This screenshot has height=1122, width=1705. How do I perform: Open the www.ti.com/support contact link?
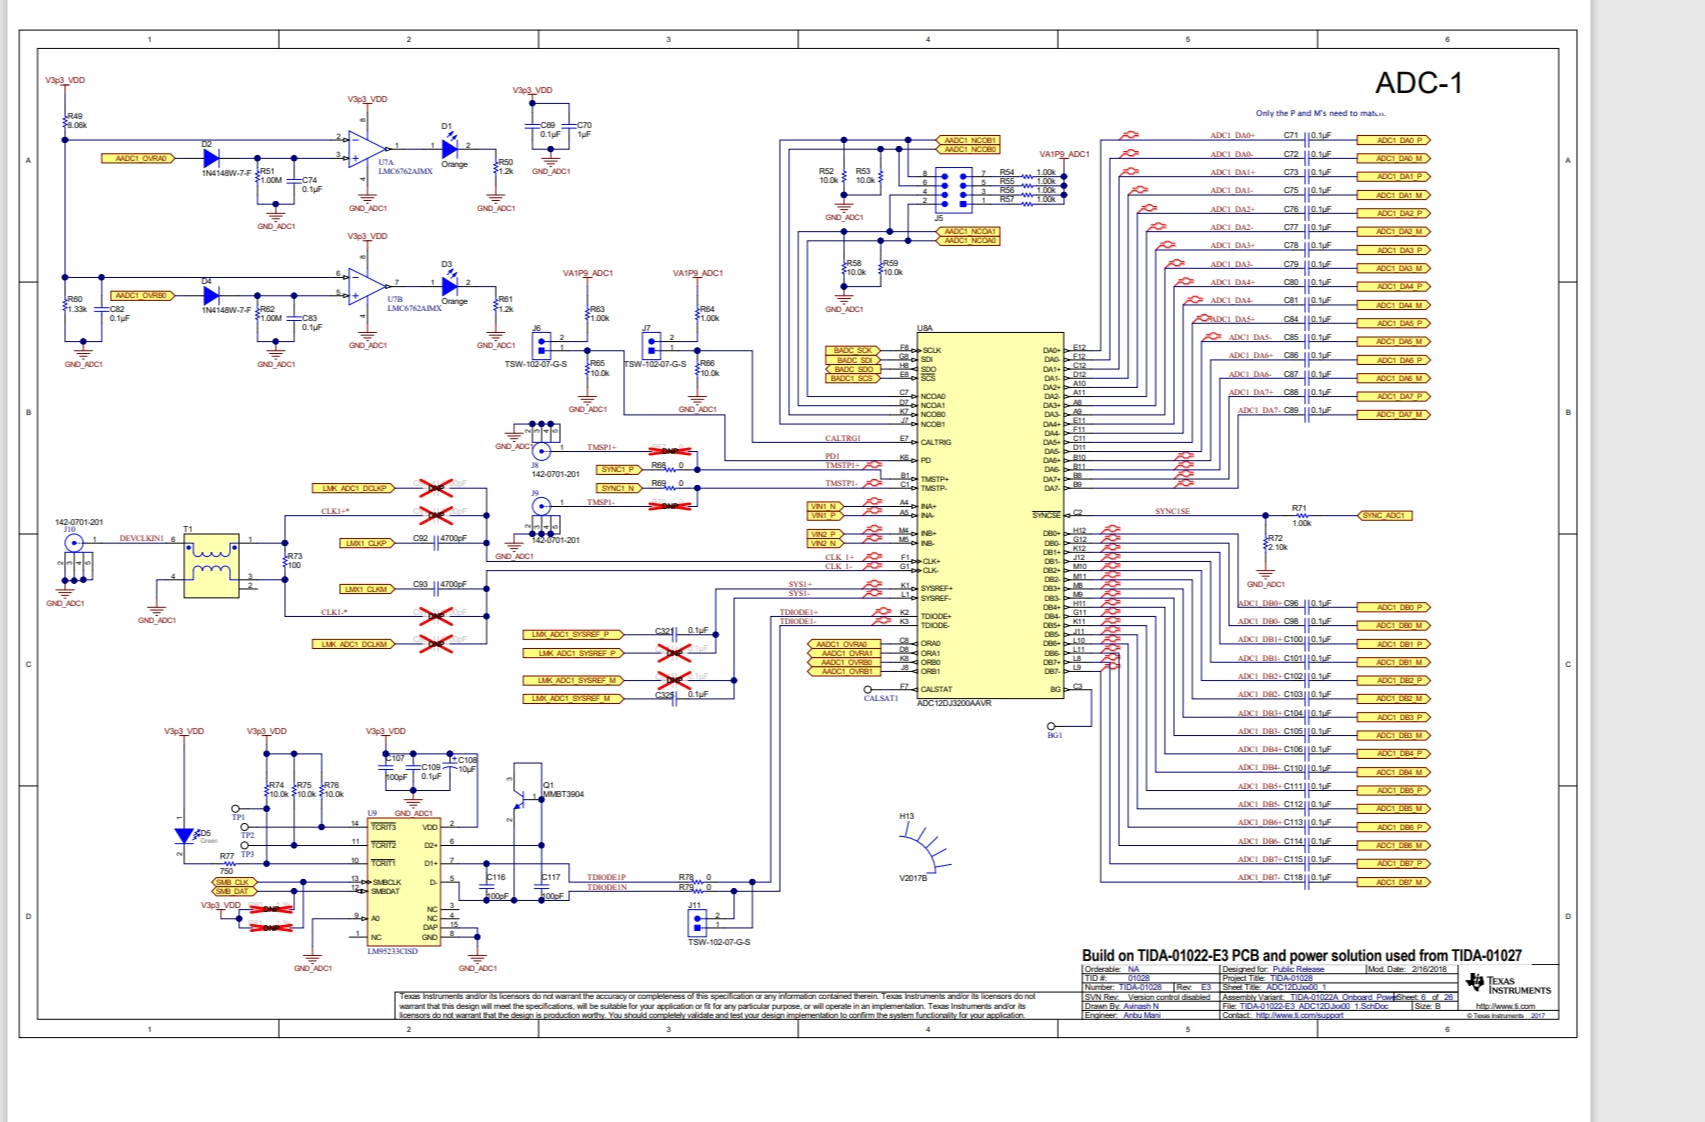tap(1299, 1015)
